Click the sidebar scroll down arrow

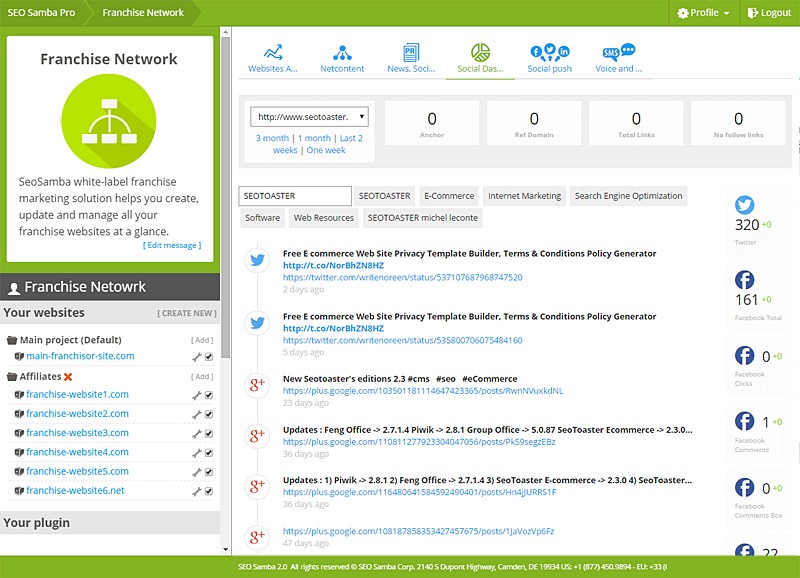[226, 549]
